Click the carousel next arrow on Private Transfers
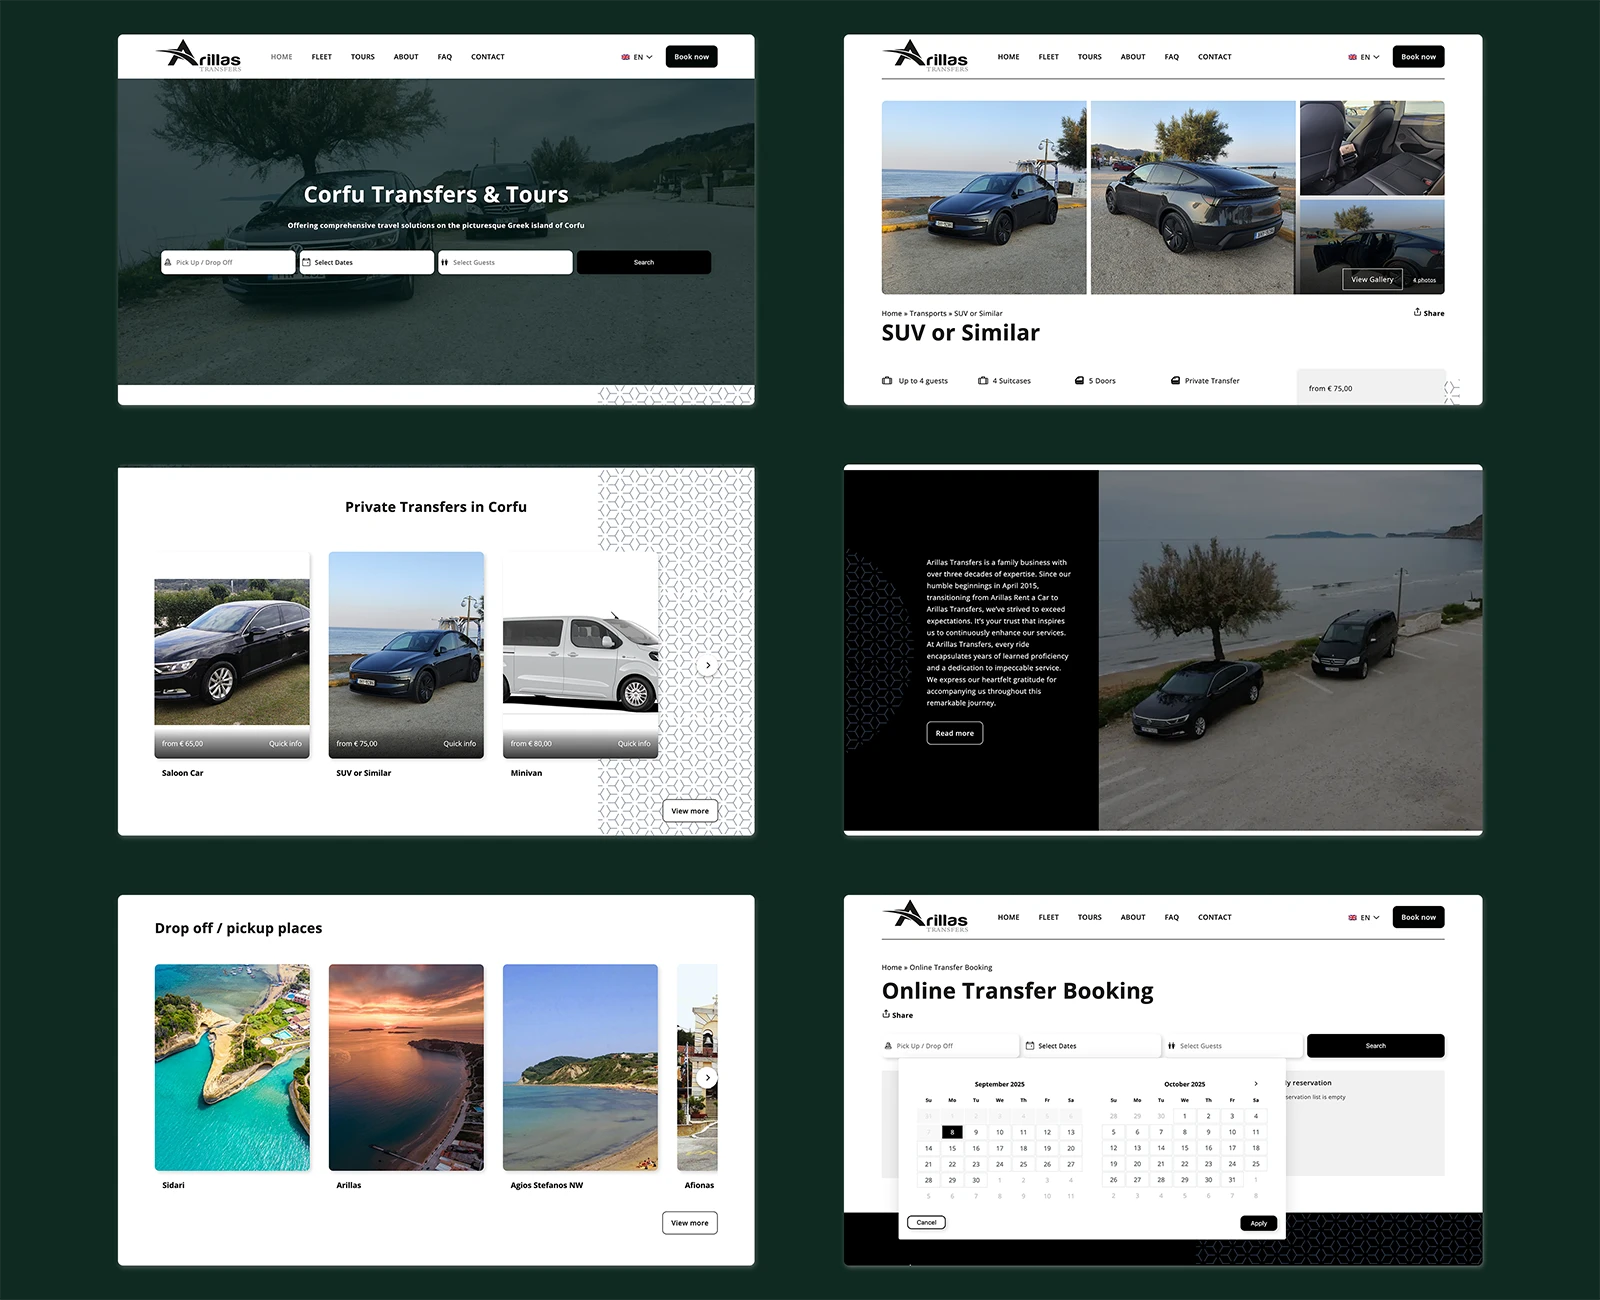Image resolution: width=1600 pixels, height=1300 pixels. click(x=708, y=665)
